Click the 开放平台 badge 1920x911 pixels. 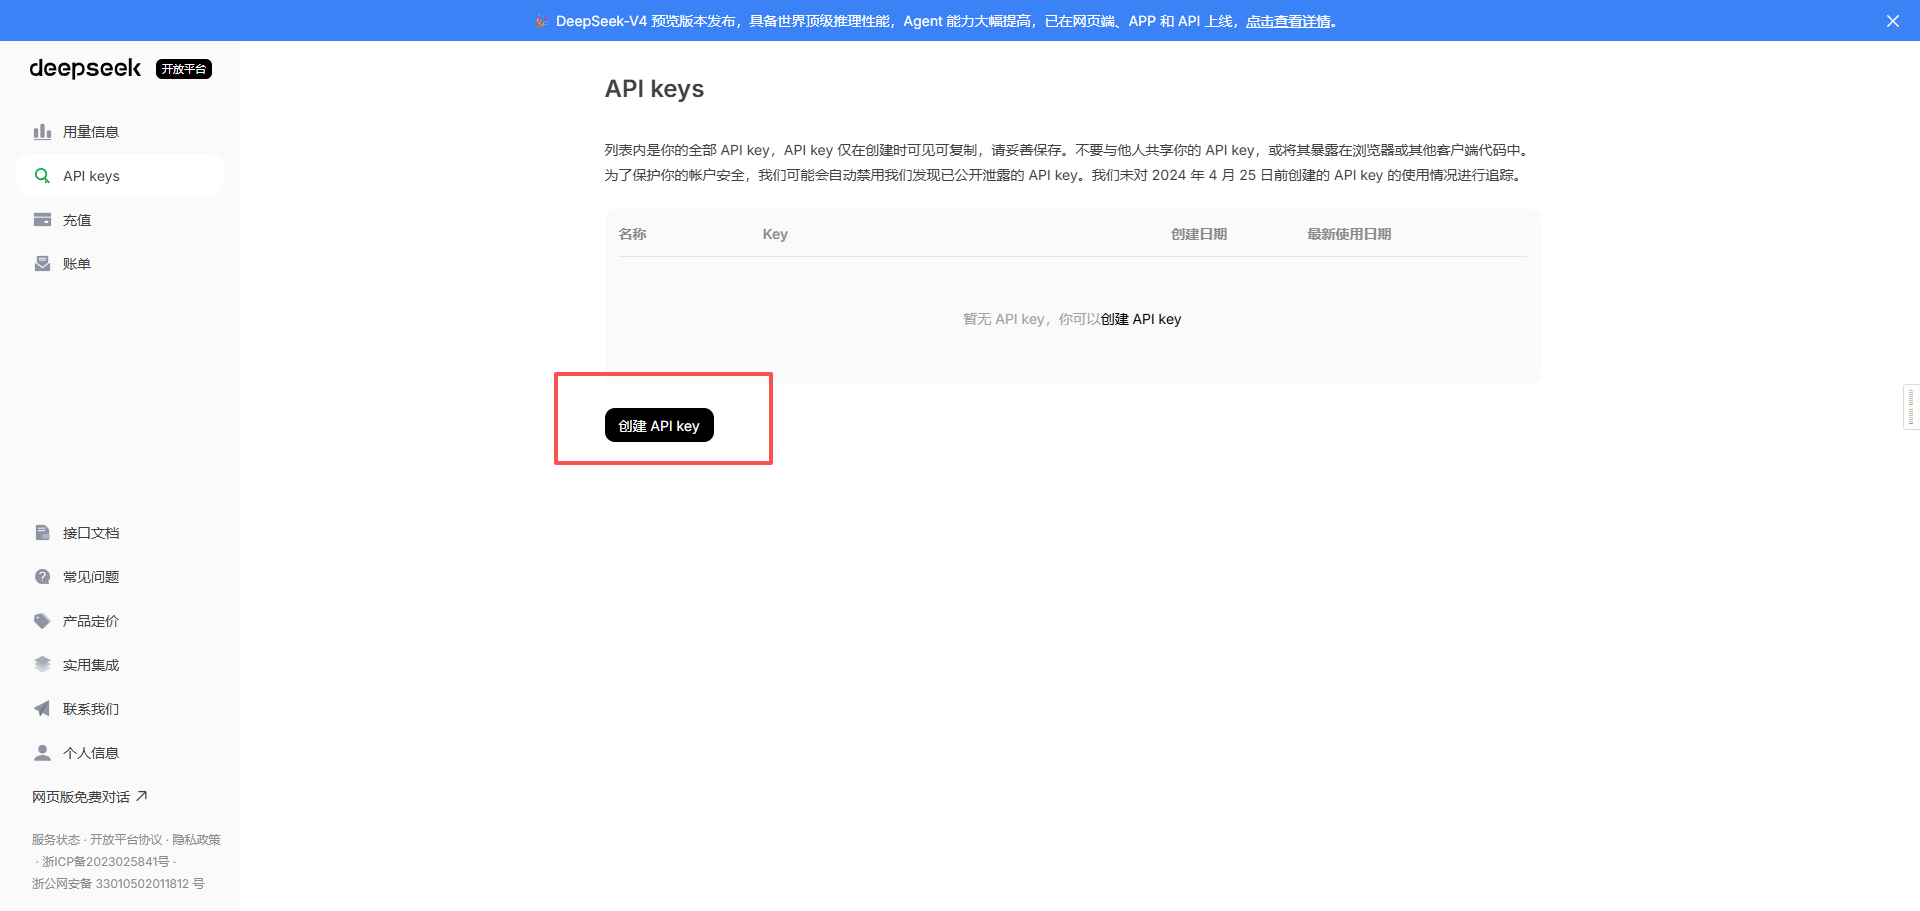[x=184, y=69]
